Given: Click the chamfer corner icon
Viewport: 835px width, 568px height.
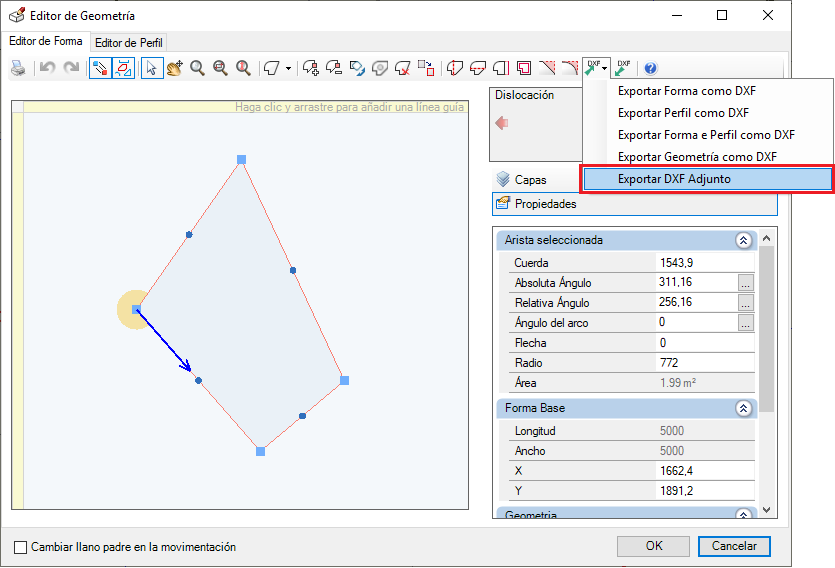Looking at the screenshot, I should click(x=547, y=68).
